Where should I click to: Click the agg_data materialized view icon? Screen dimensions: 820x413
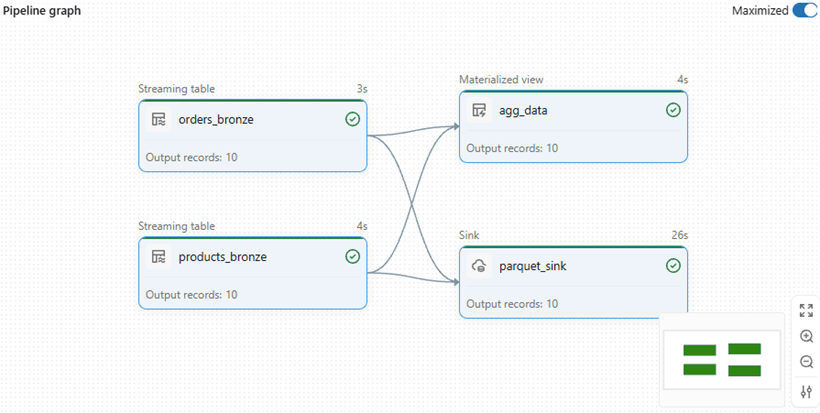pyautogui.click(x=479, y=110)
